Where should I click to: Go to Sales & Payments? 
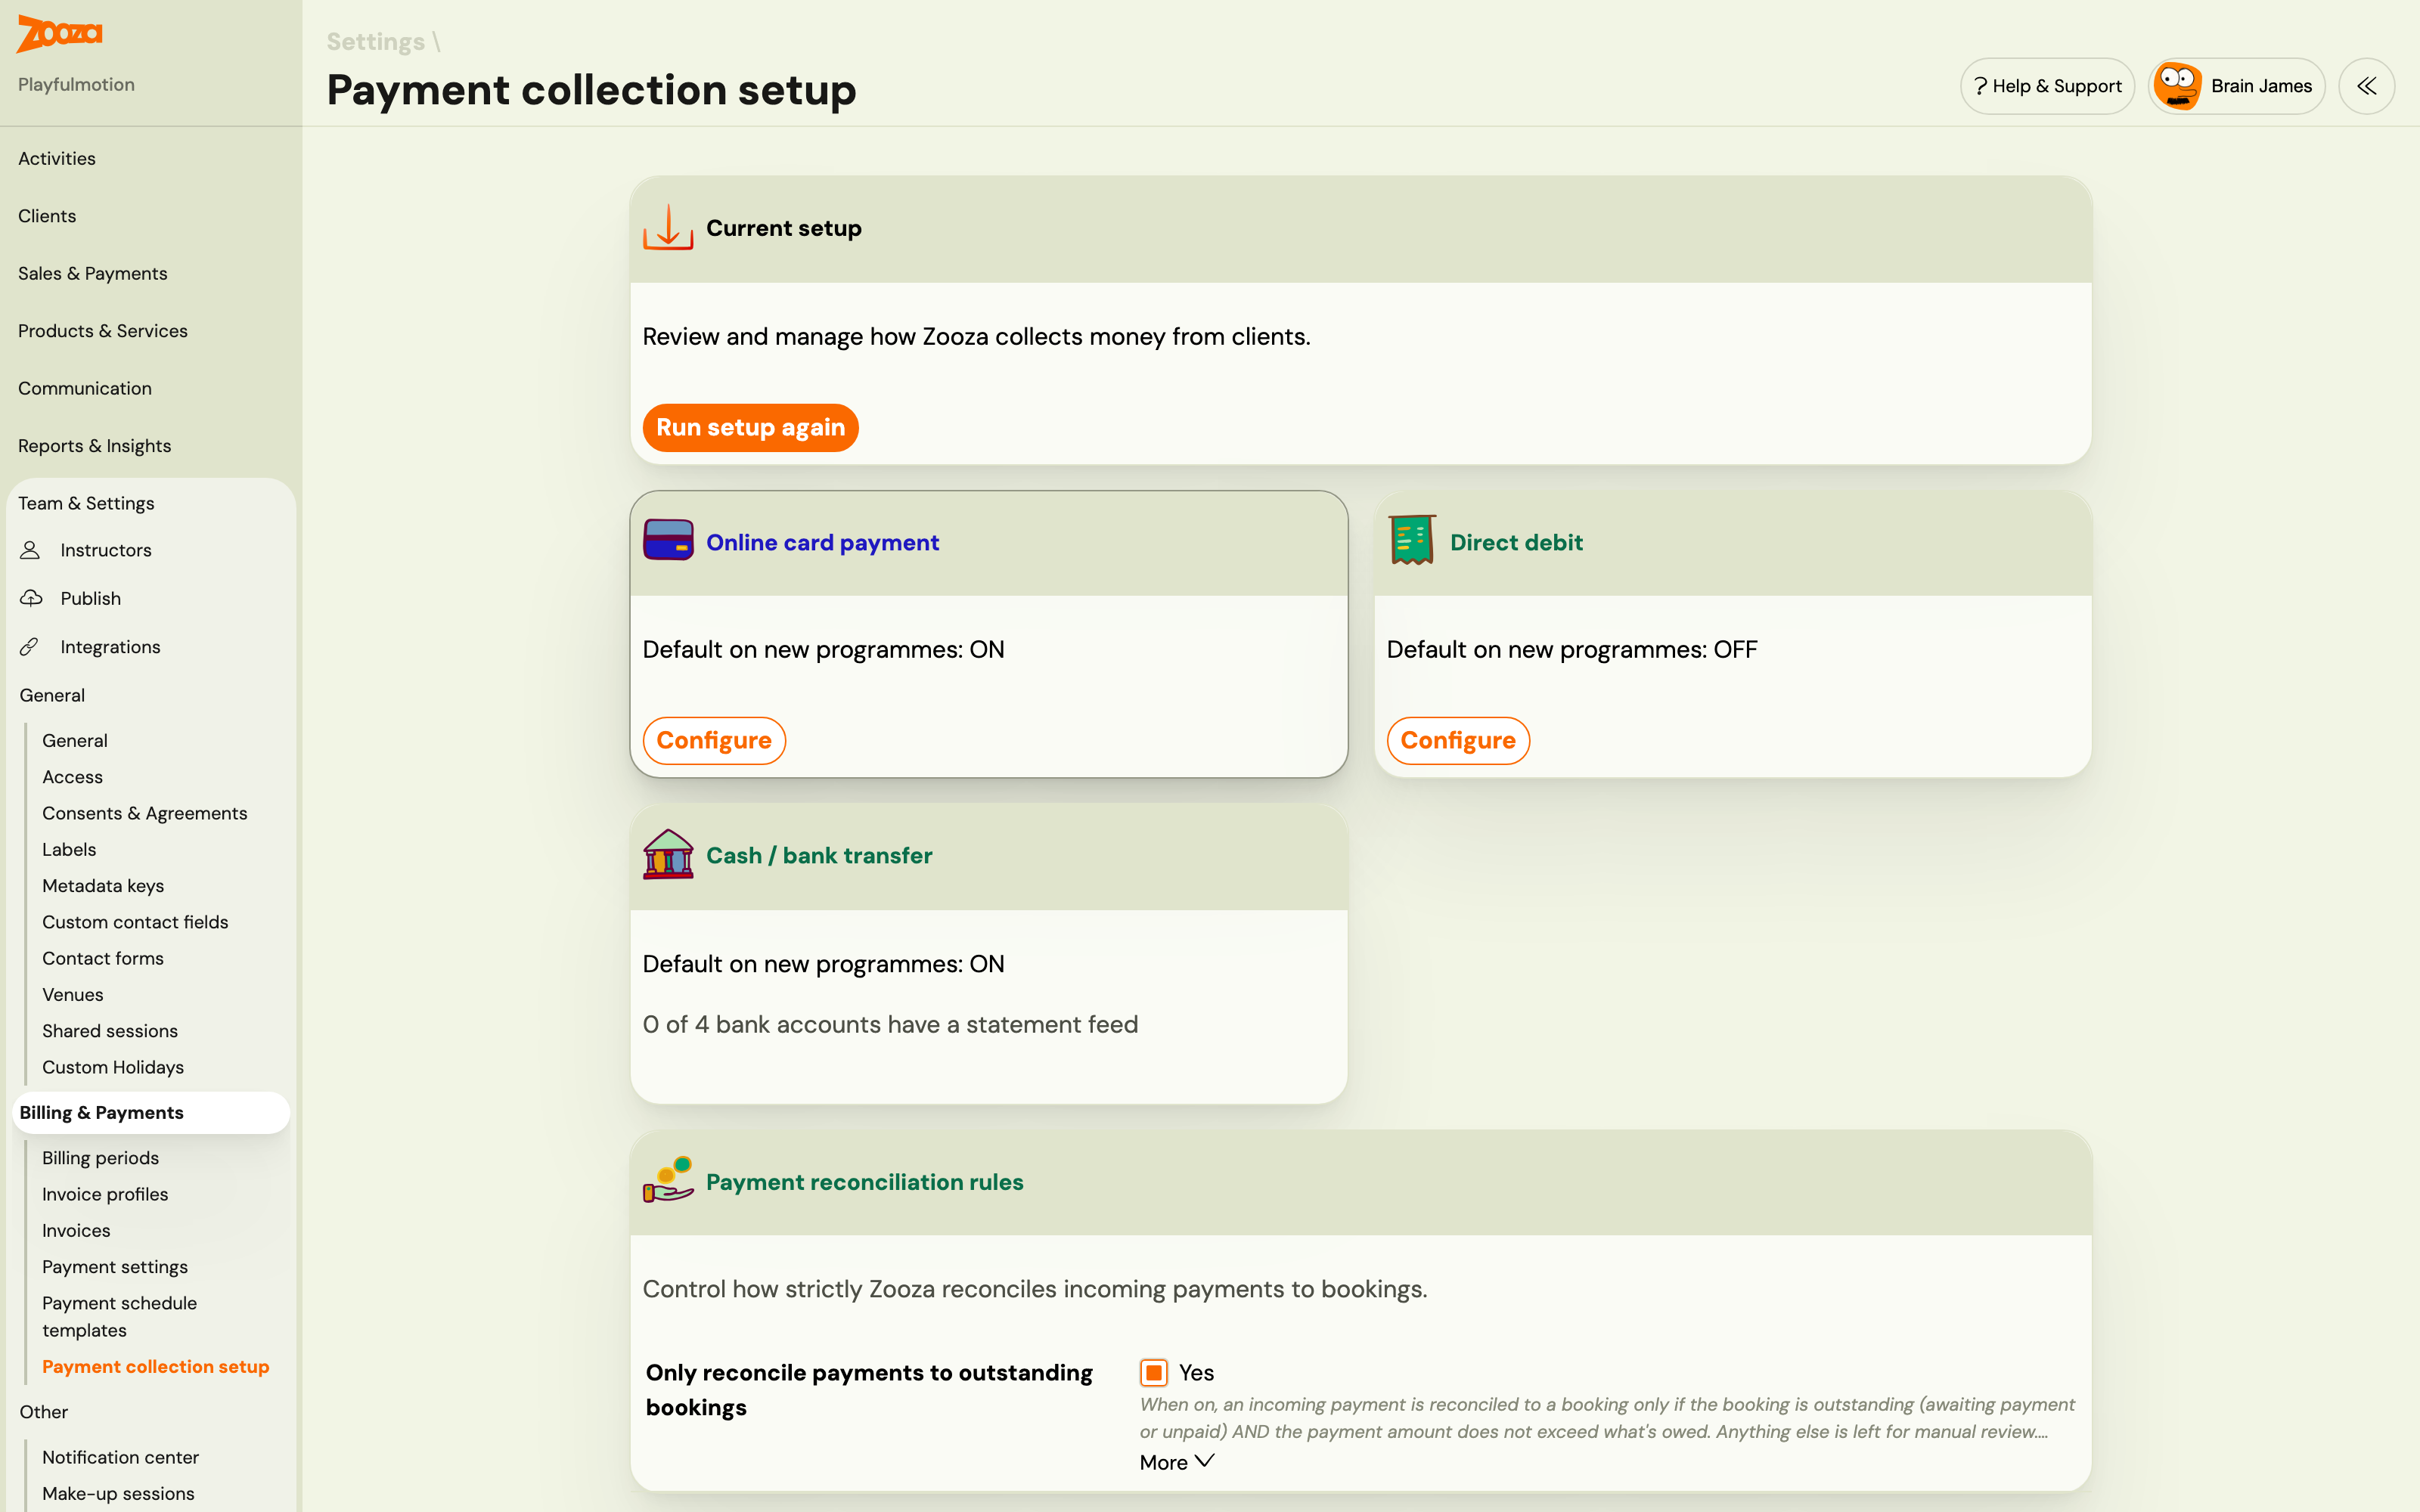(93, 273)
